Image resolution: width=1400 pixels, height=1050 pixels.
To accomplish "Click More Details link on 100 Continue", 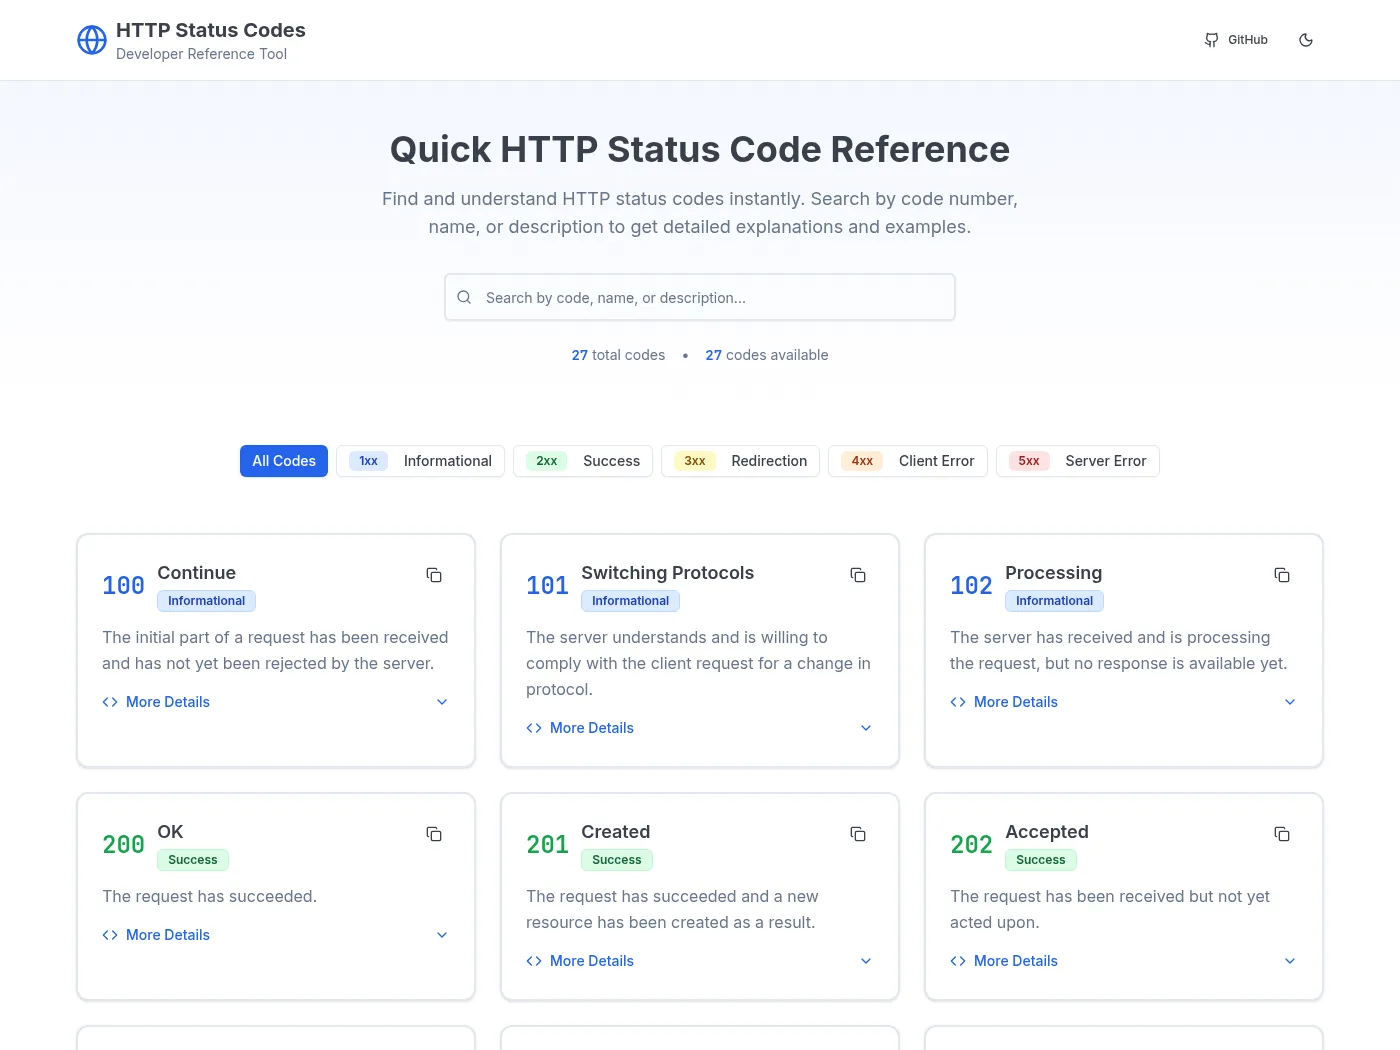I will pos(168,702).
